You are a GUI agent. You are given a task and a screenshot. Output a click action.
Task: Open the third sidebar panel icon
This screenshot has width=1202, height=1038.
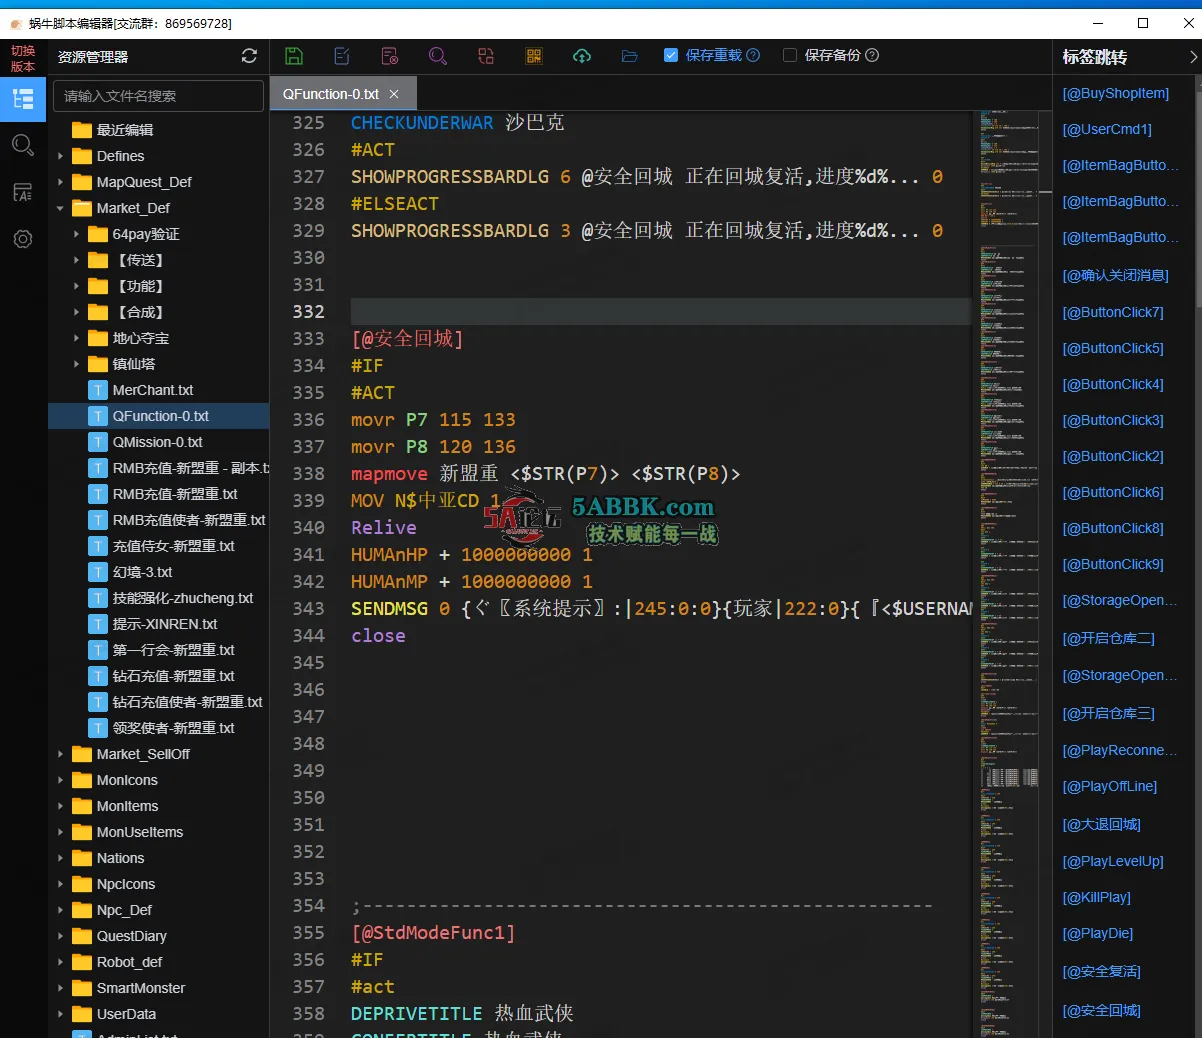(23, 192)
